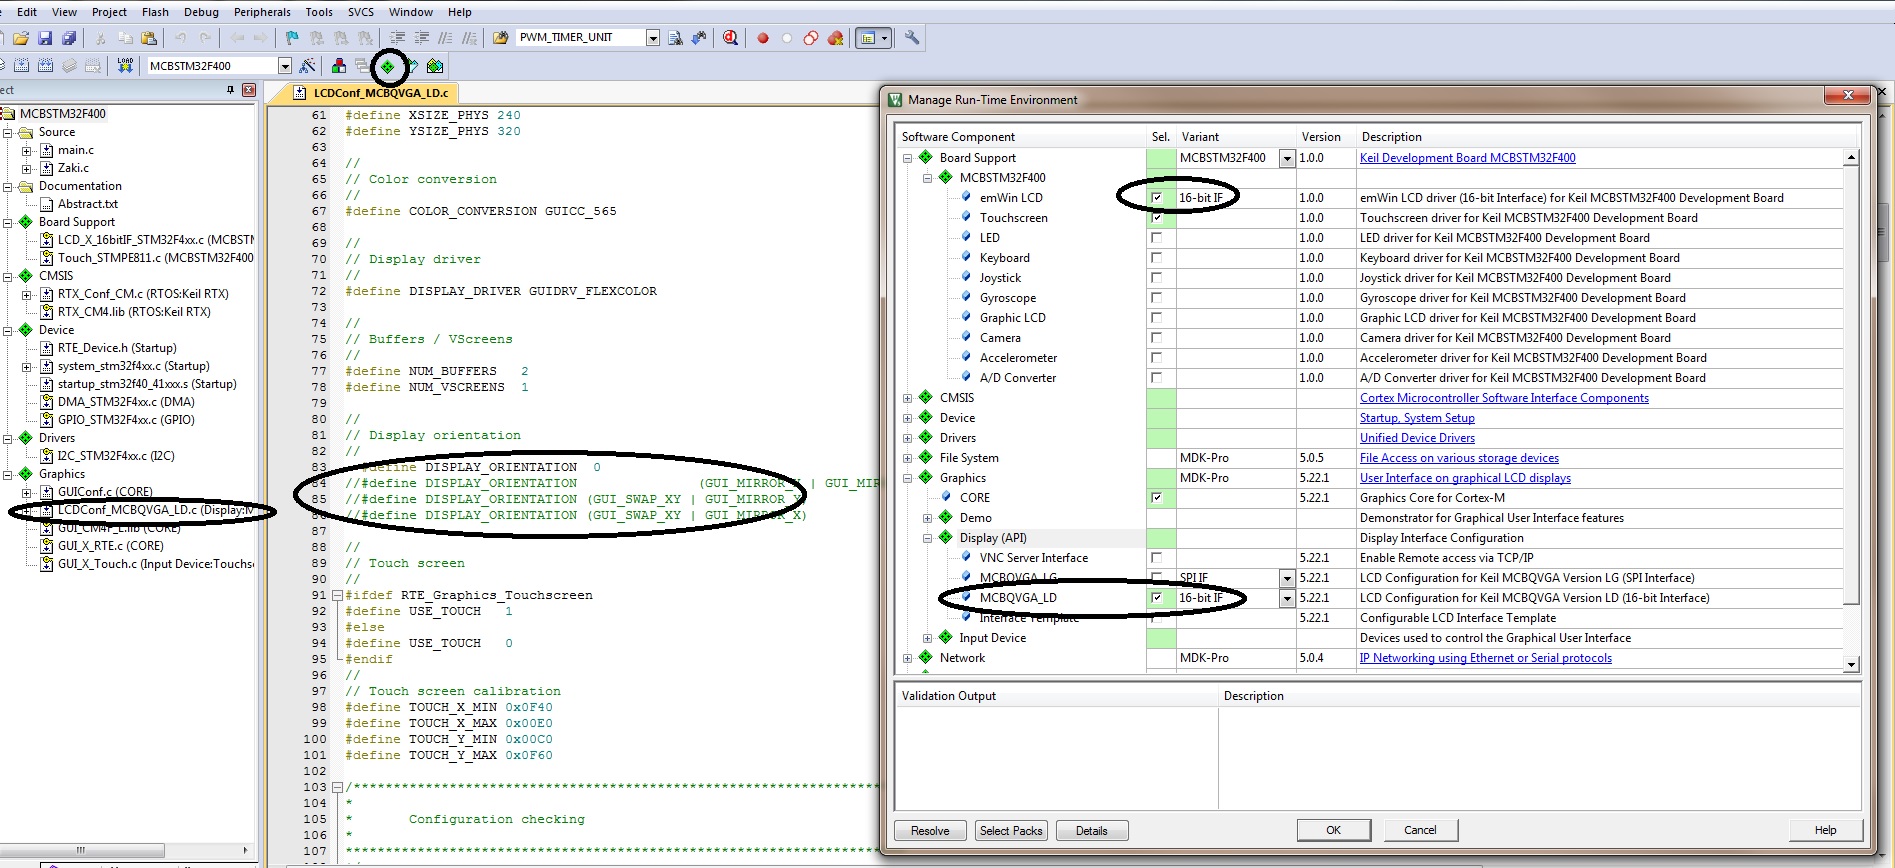This screenshot has width=1895, height=868.
Task: Launch the Pack Installer from the toolbar
Action: [x=435, y=66]
